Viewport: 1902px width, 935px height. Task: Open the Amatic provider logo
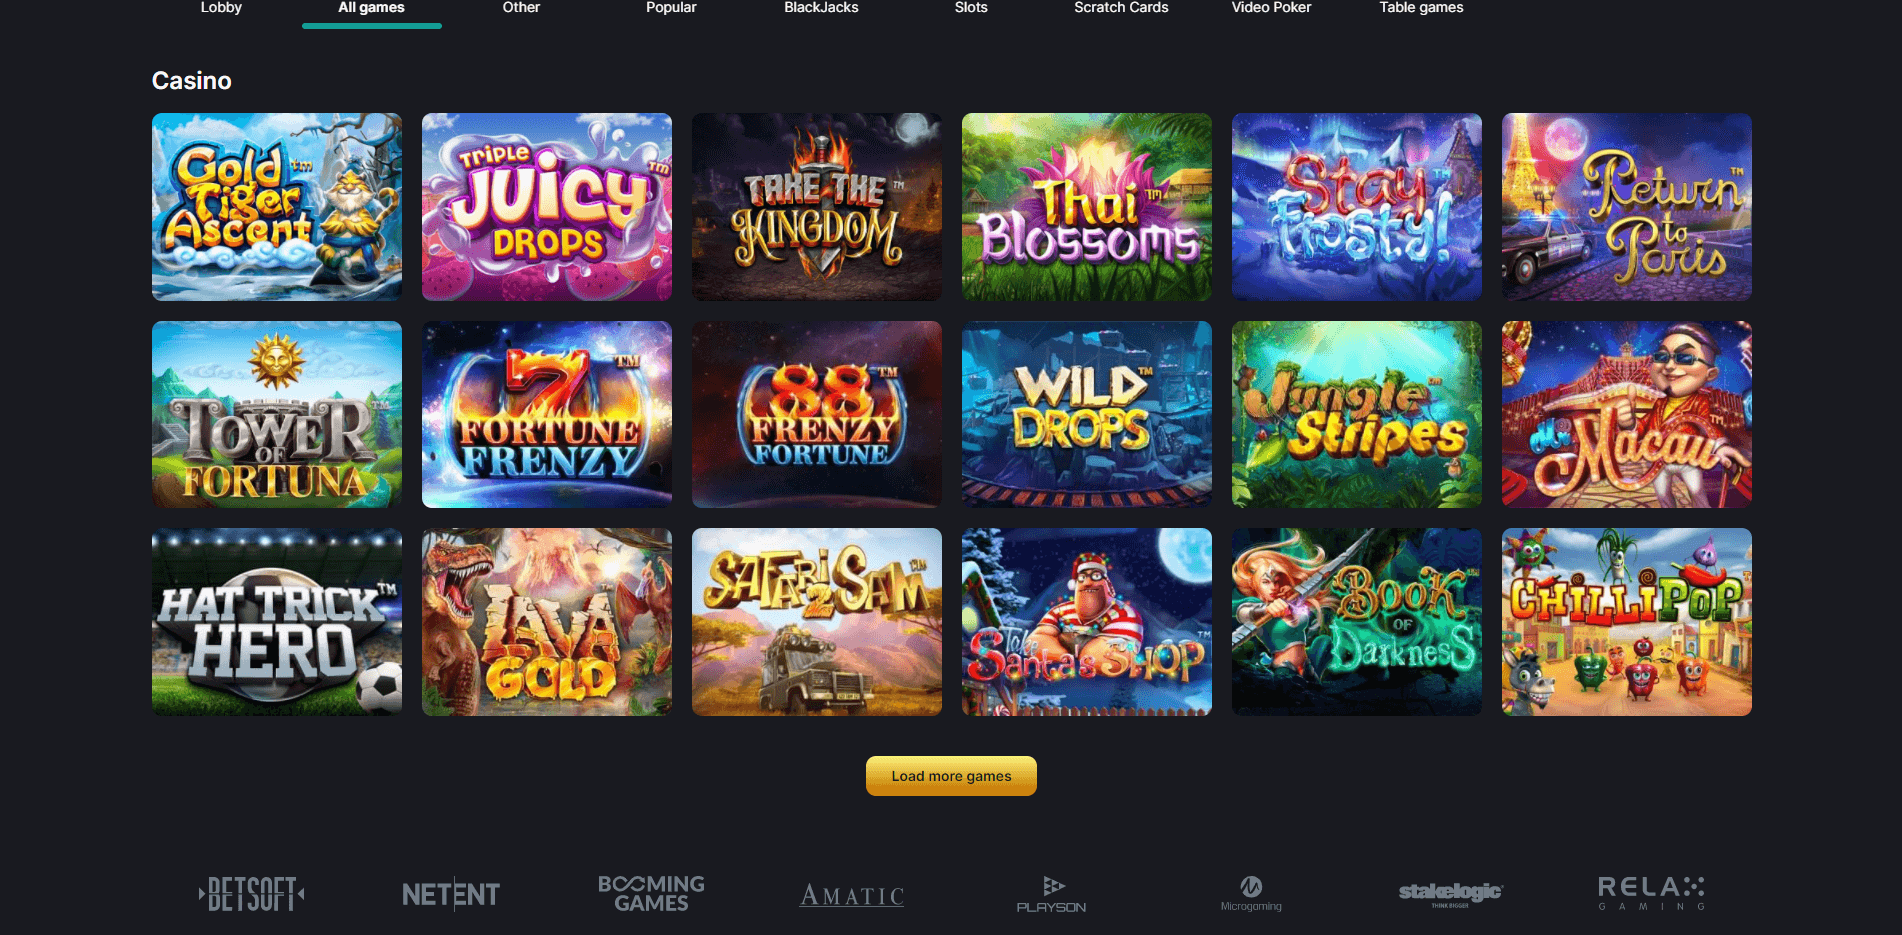852,895
